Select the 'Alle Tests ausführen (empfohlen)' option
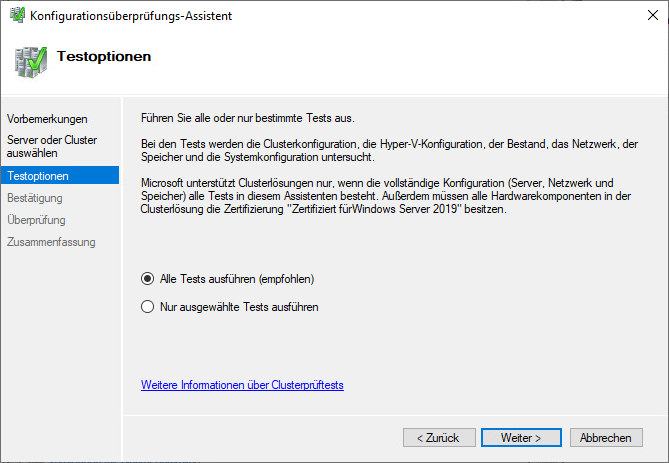The image size is (669, 463). (x=148, y=279)
